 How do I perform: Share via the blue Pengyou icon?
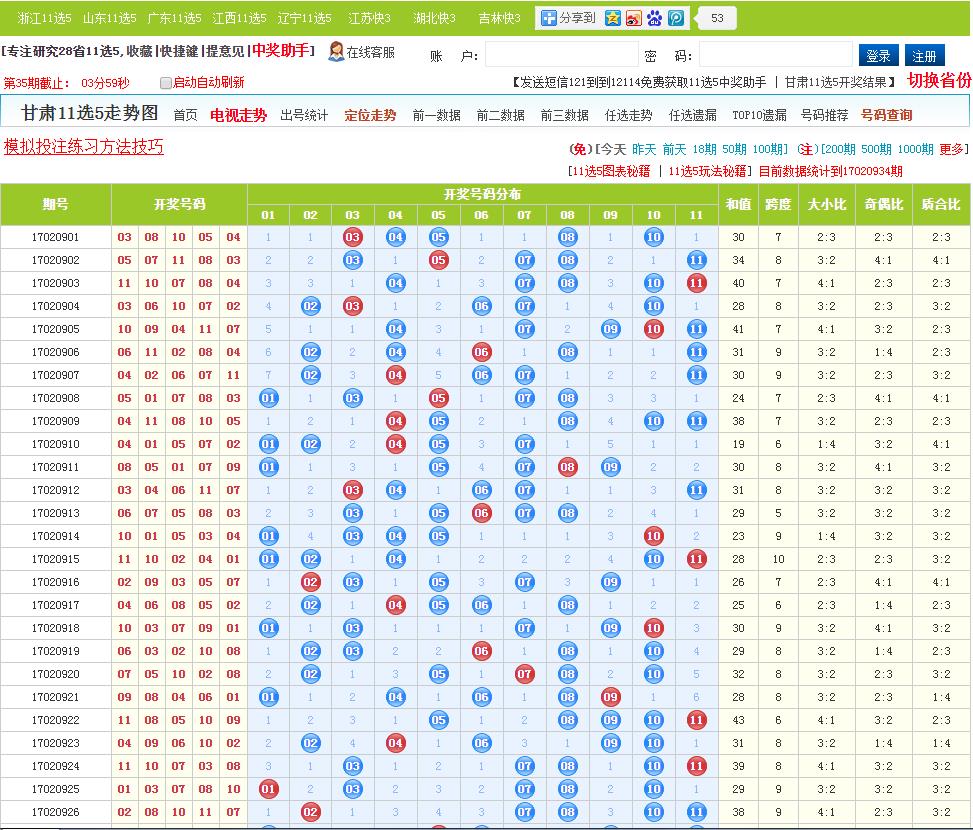point(676,18)
